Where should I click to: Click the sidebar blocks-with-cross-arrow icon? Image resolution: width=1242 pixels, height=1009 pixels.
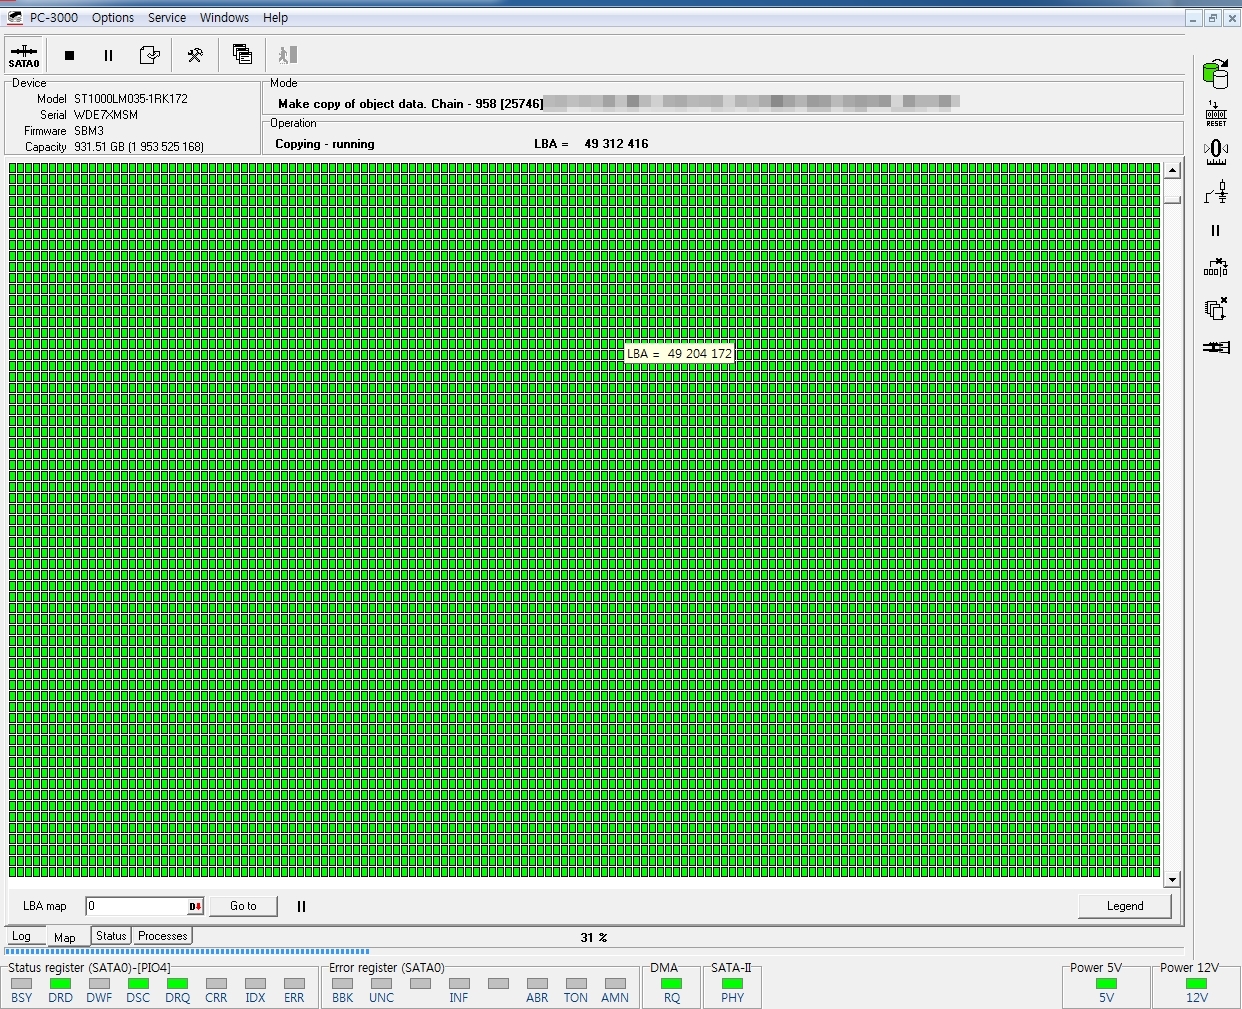point(1216,268)
